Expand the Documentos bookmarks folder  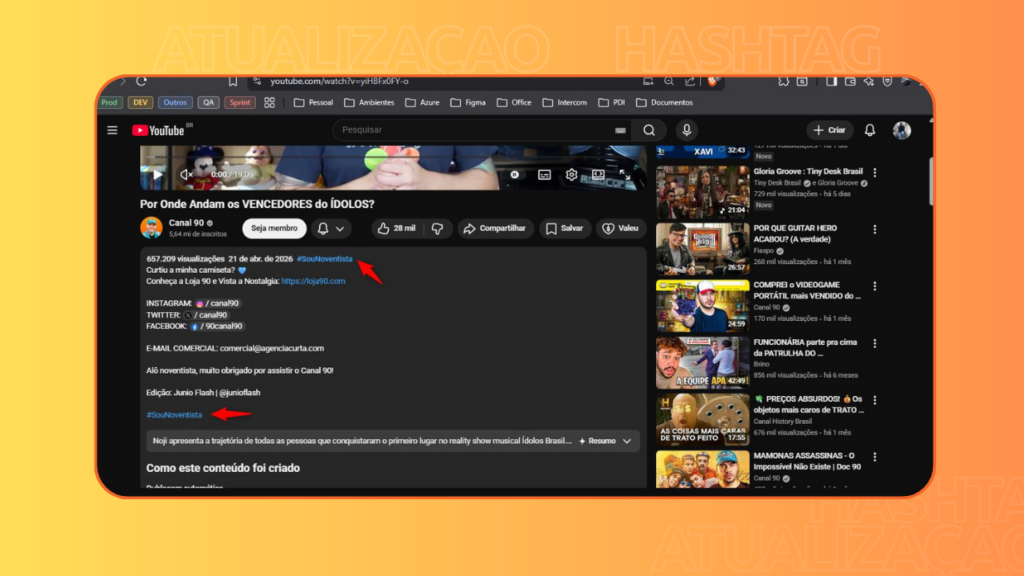coord(664,103)
